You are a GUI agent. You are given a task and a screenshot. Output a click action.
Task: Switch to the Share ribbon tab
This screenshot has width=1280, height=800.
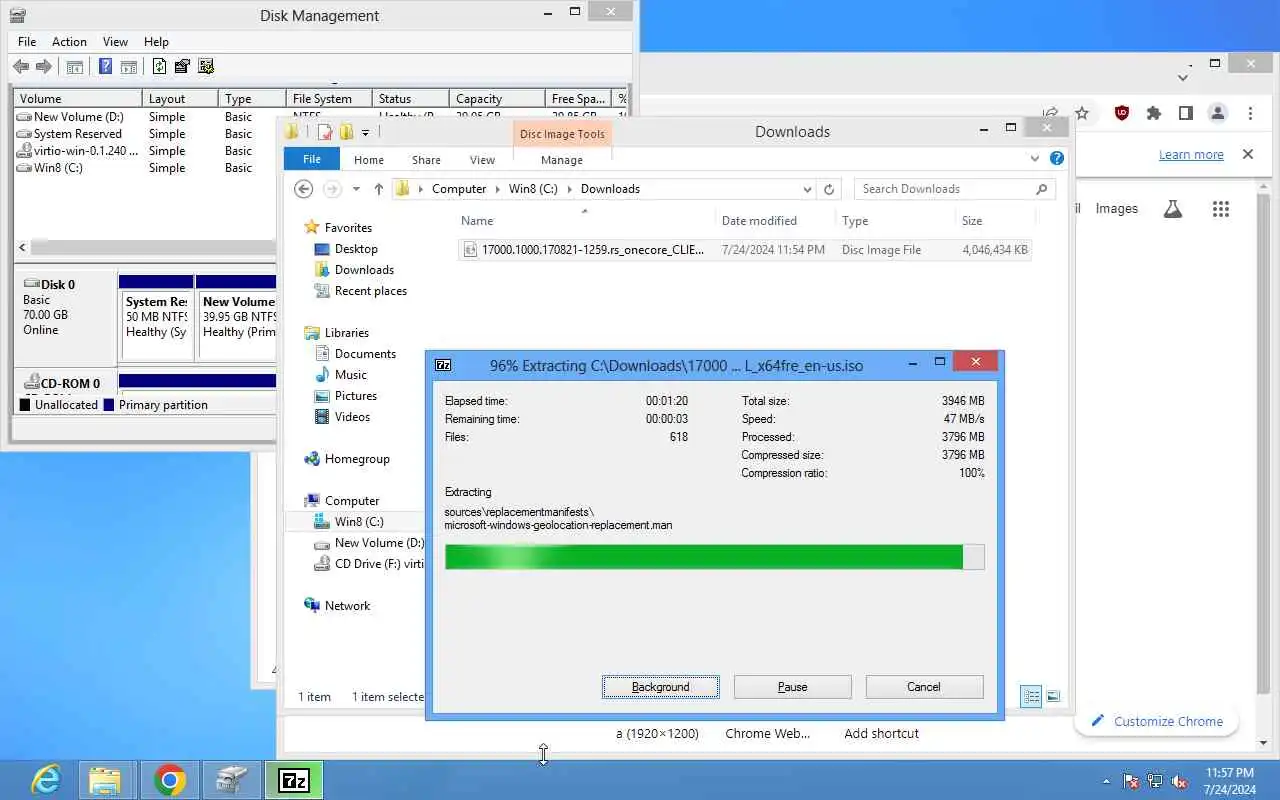point(426,160)
